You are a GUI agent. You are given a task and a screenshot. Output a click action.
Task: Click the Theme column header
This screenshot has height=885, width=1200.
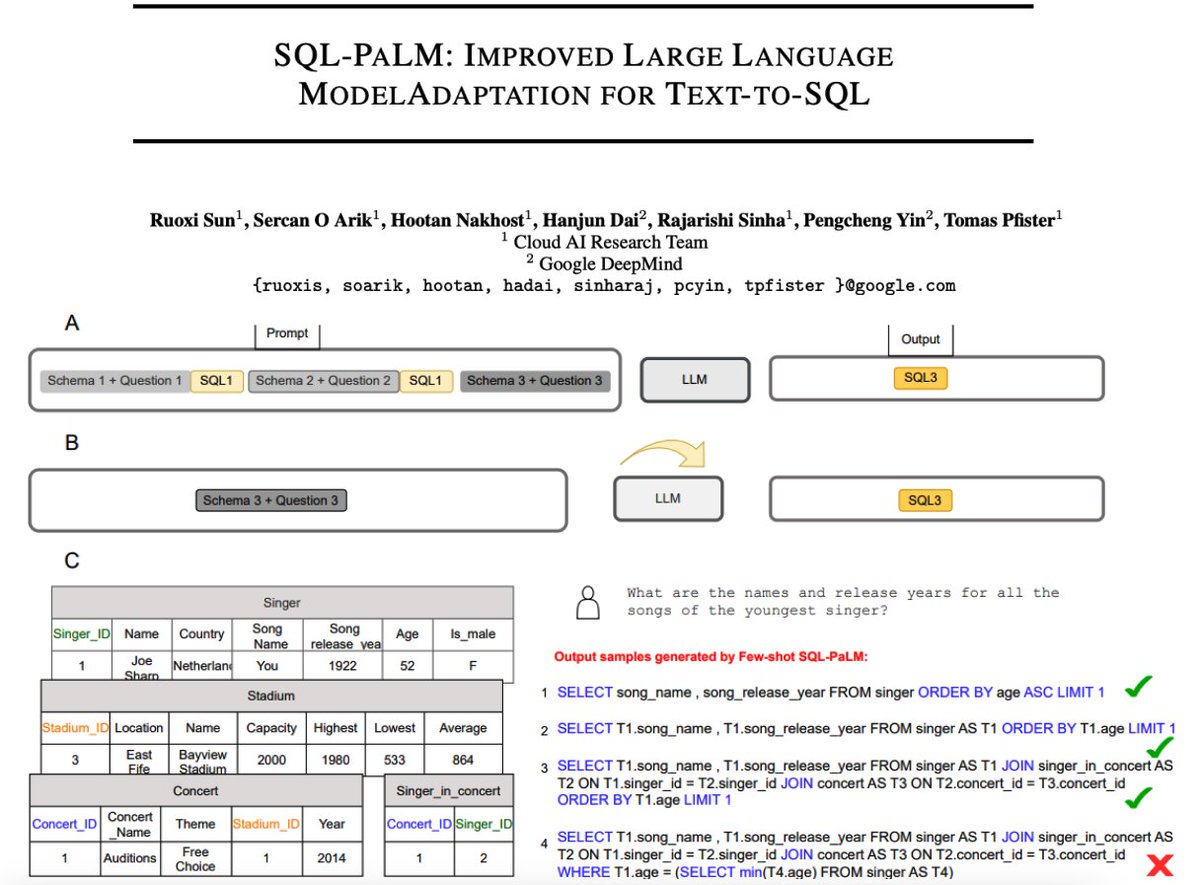pos(195,824)
